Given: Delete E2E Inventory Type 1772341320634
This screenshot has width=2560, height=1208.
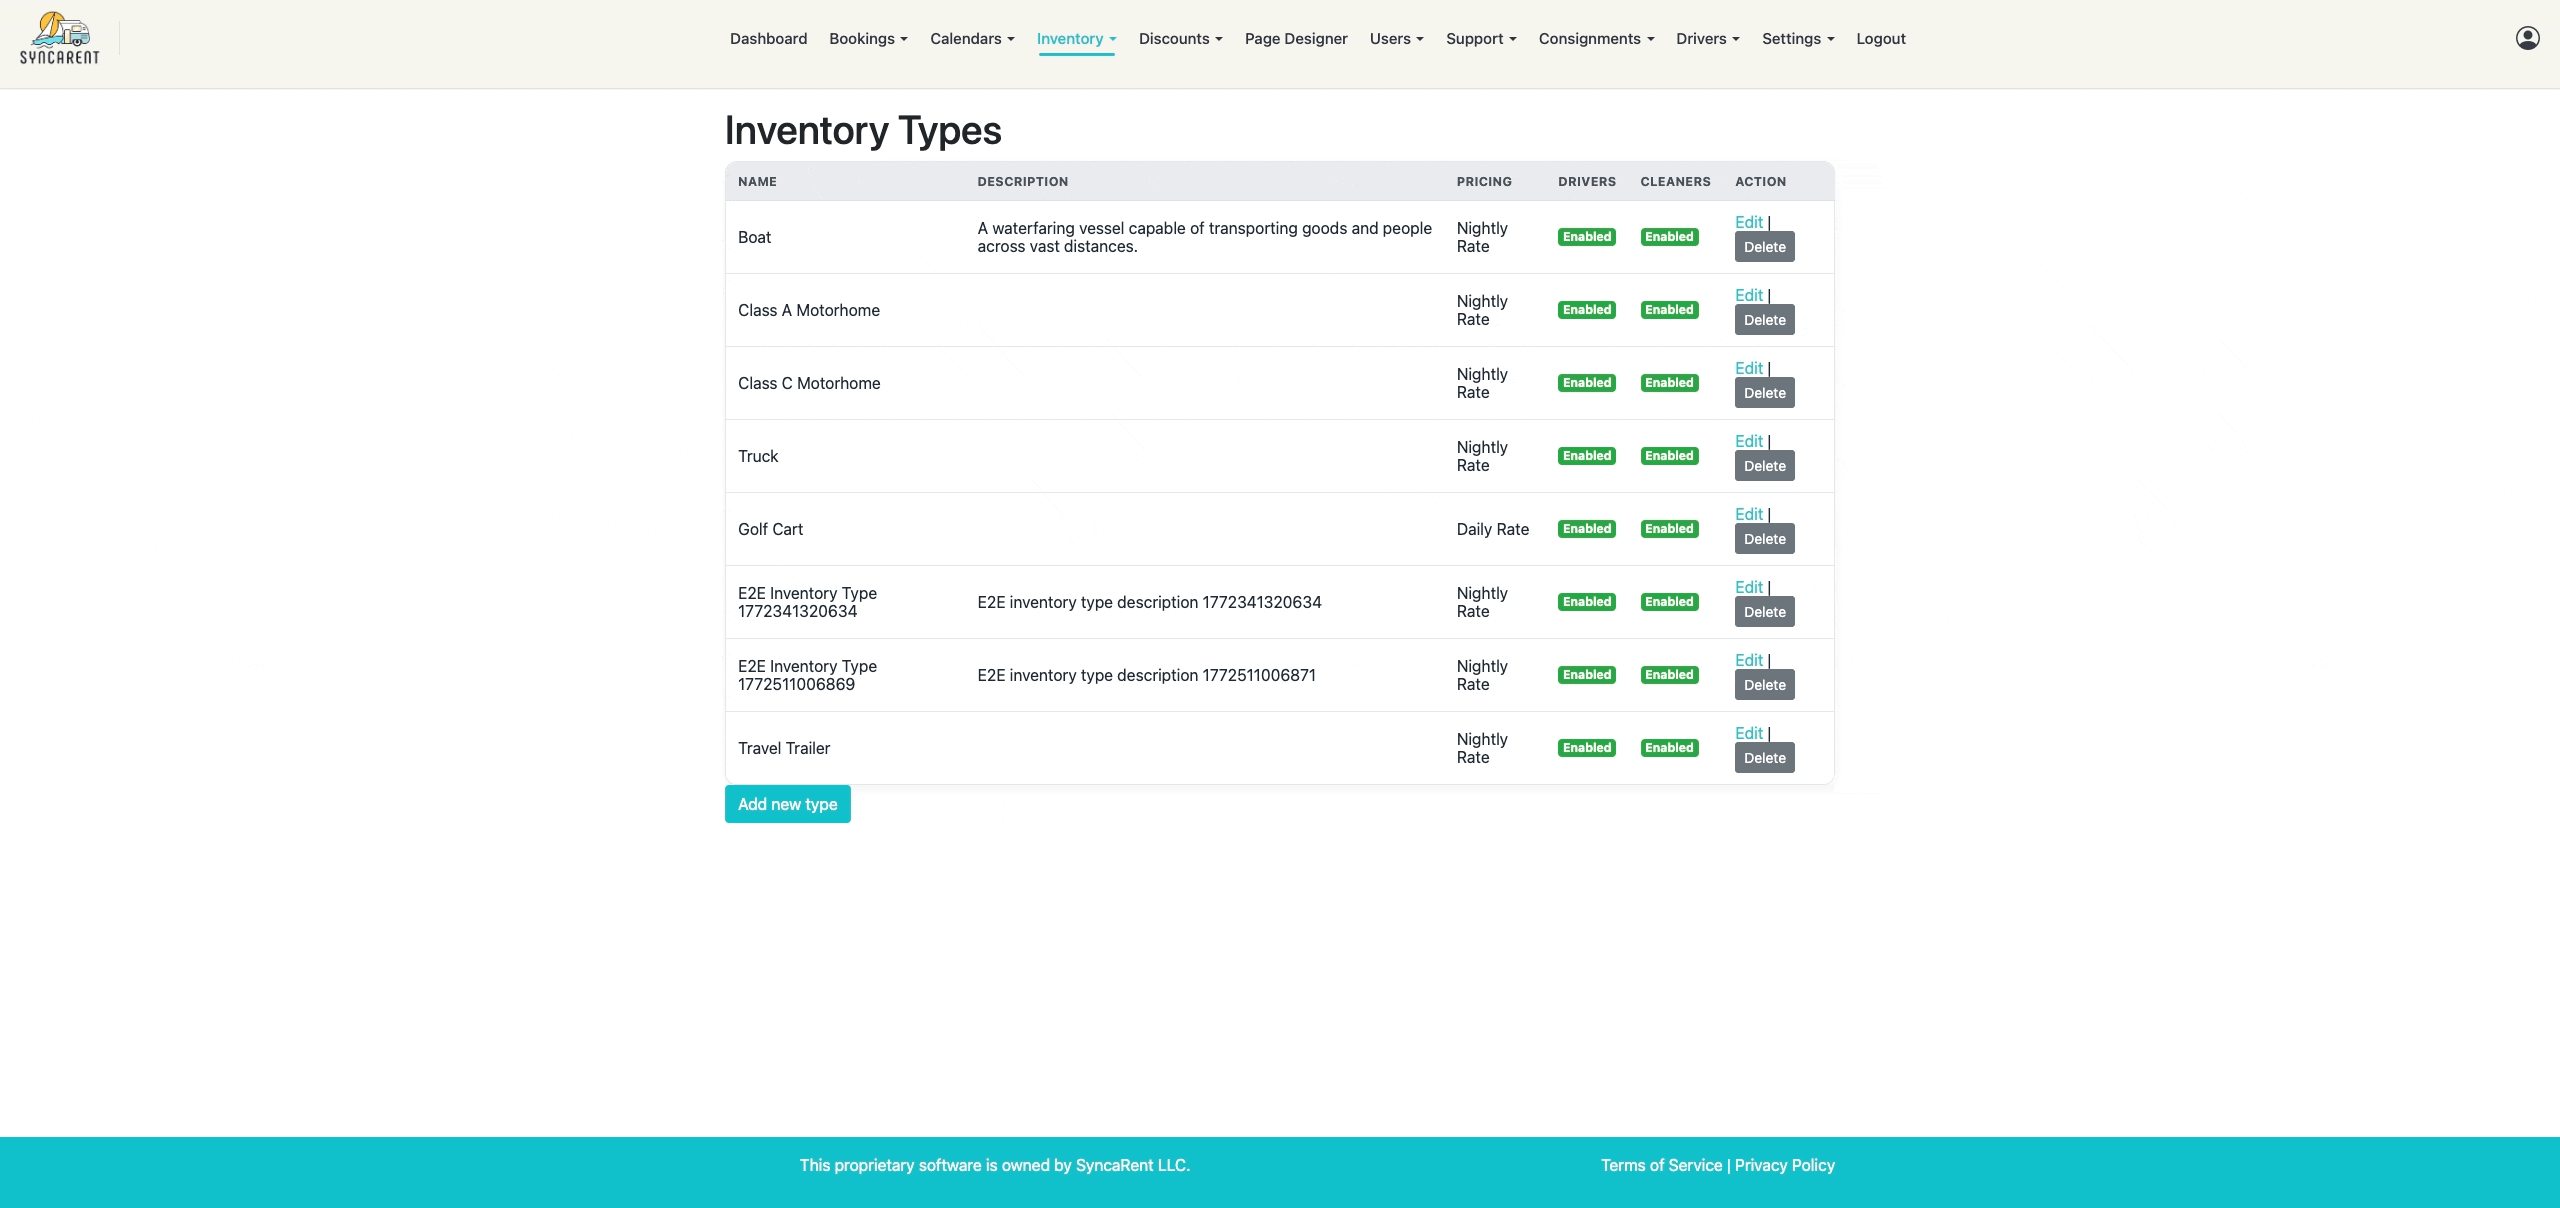Looking at the screenshot, I should (1764, 612).
